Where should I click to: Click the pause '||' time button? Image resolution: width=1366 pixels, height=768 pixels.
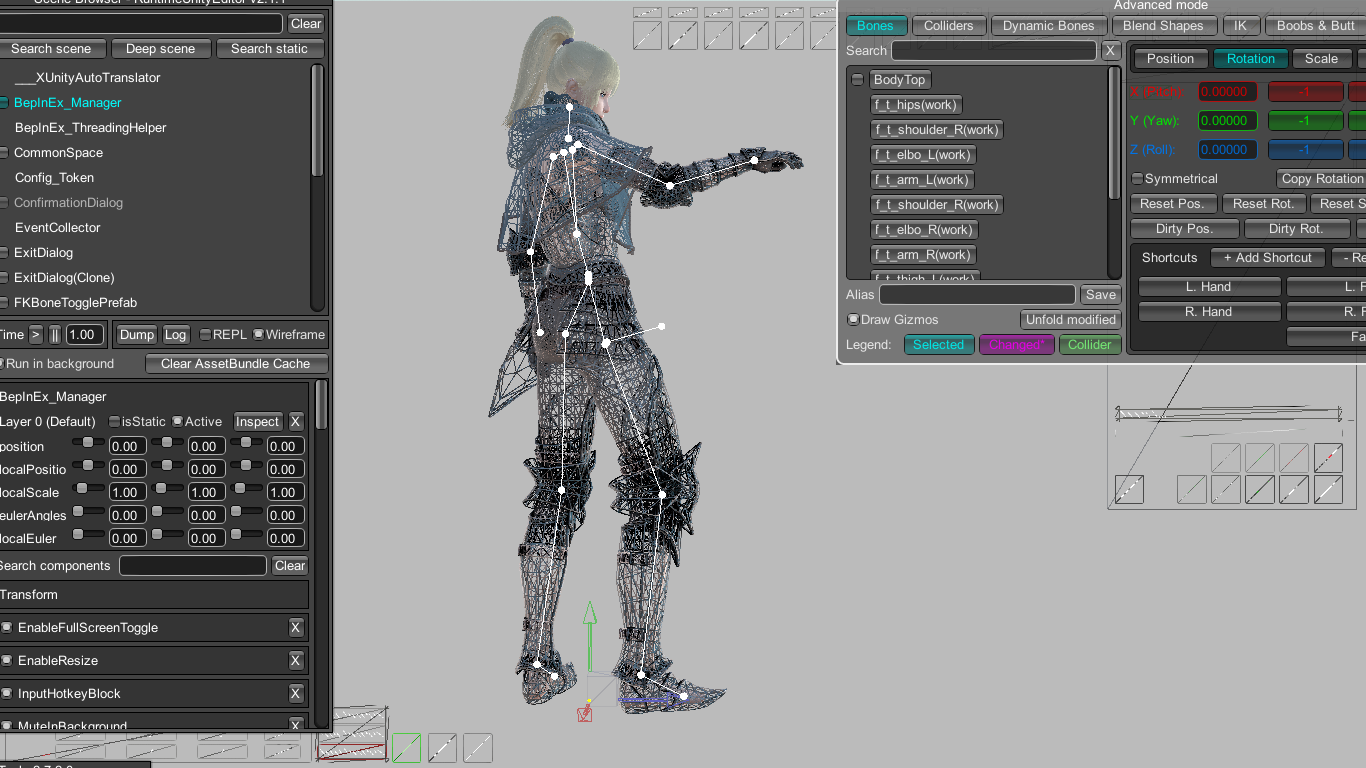point(55,335)
